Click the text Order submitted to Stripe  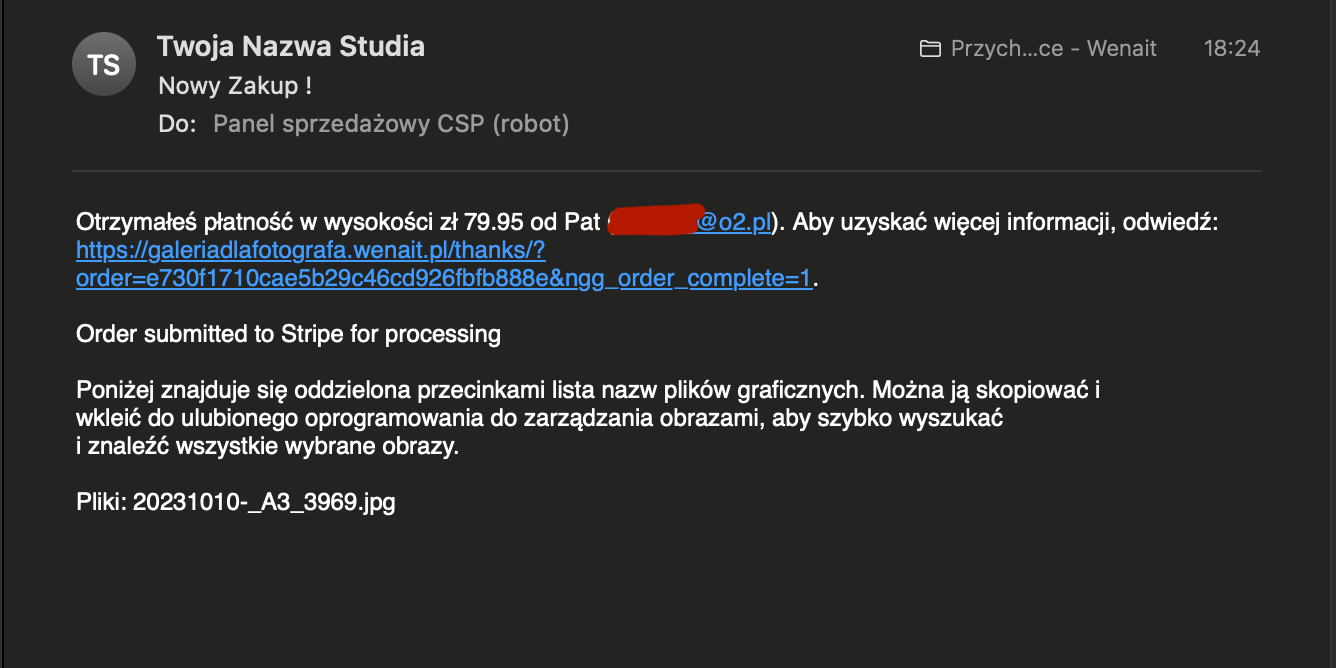tap(288, 334)
